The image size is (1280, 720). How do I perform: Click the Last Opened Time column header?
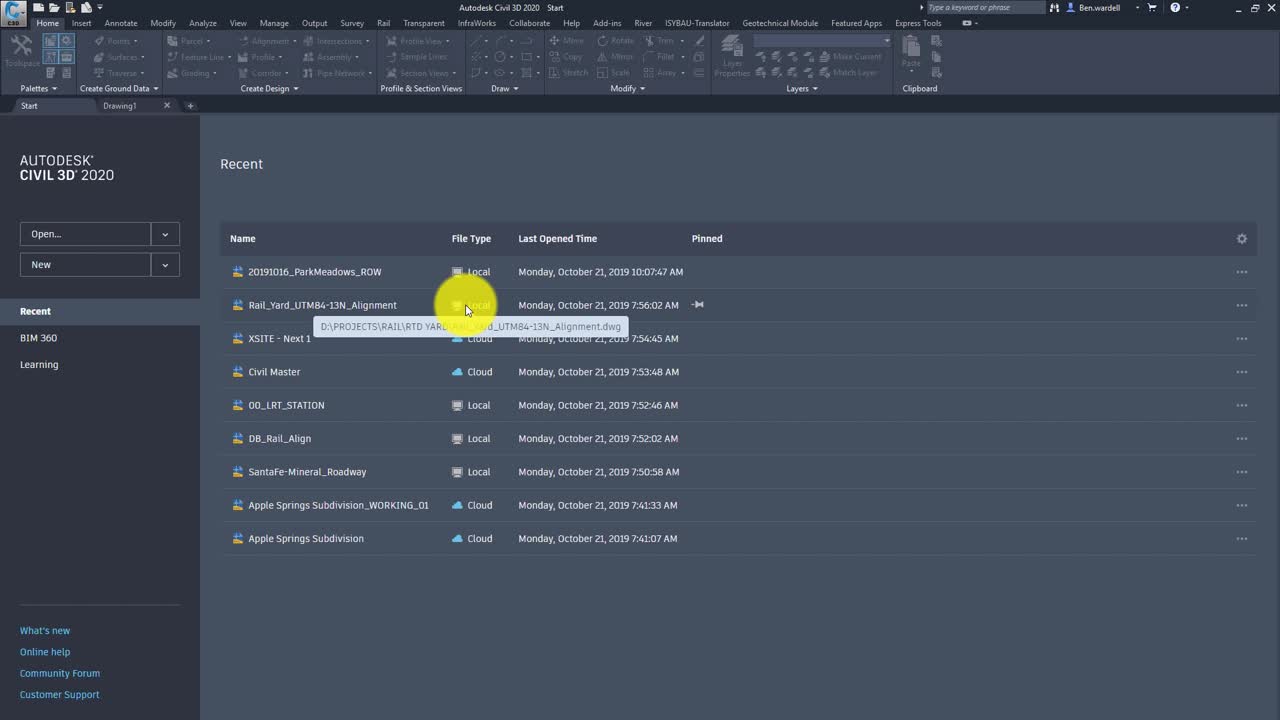point(557,239)
